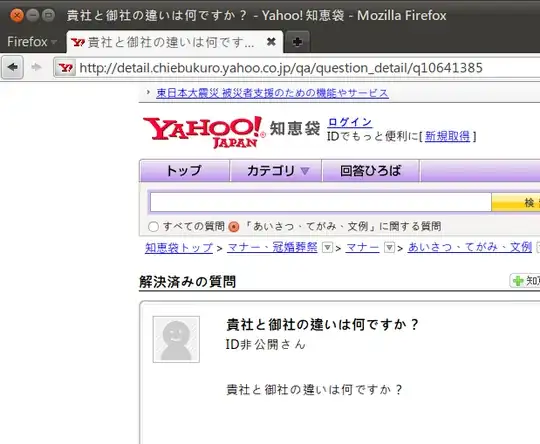
Task: Open the 回答ひろば tab
Action: point(371,171)
